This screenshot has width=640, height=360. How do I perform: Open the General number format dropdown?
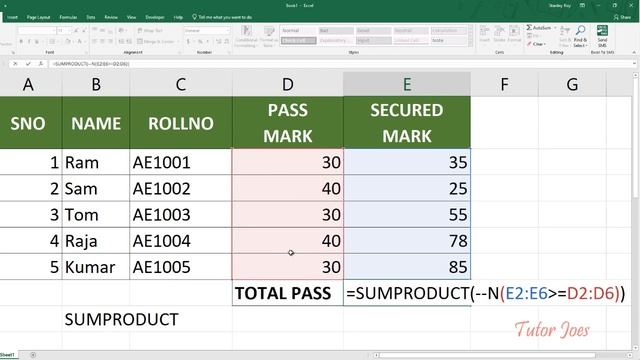[228, 31]
